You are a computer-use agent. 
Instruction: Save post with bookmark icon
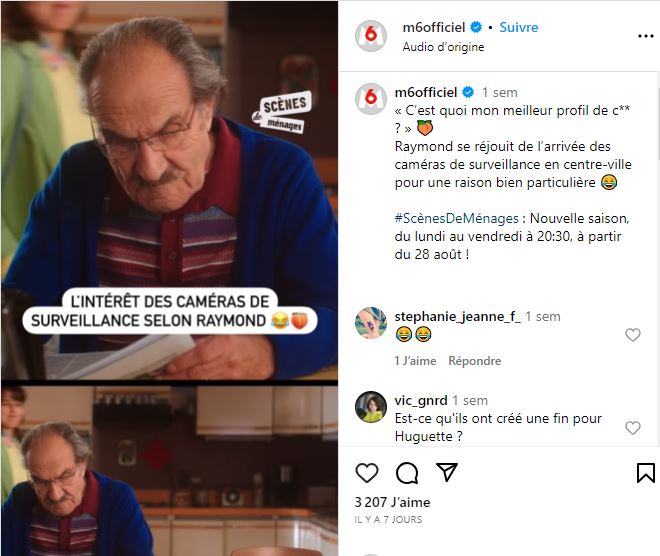tap(645, 473)
